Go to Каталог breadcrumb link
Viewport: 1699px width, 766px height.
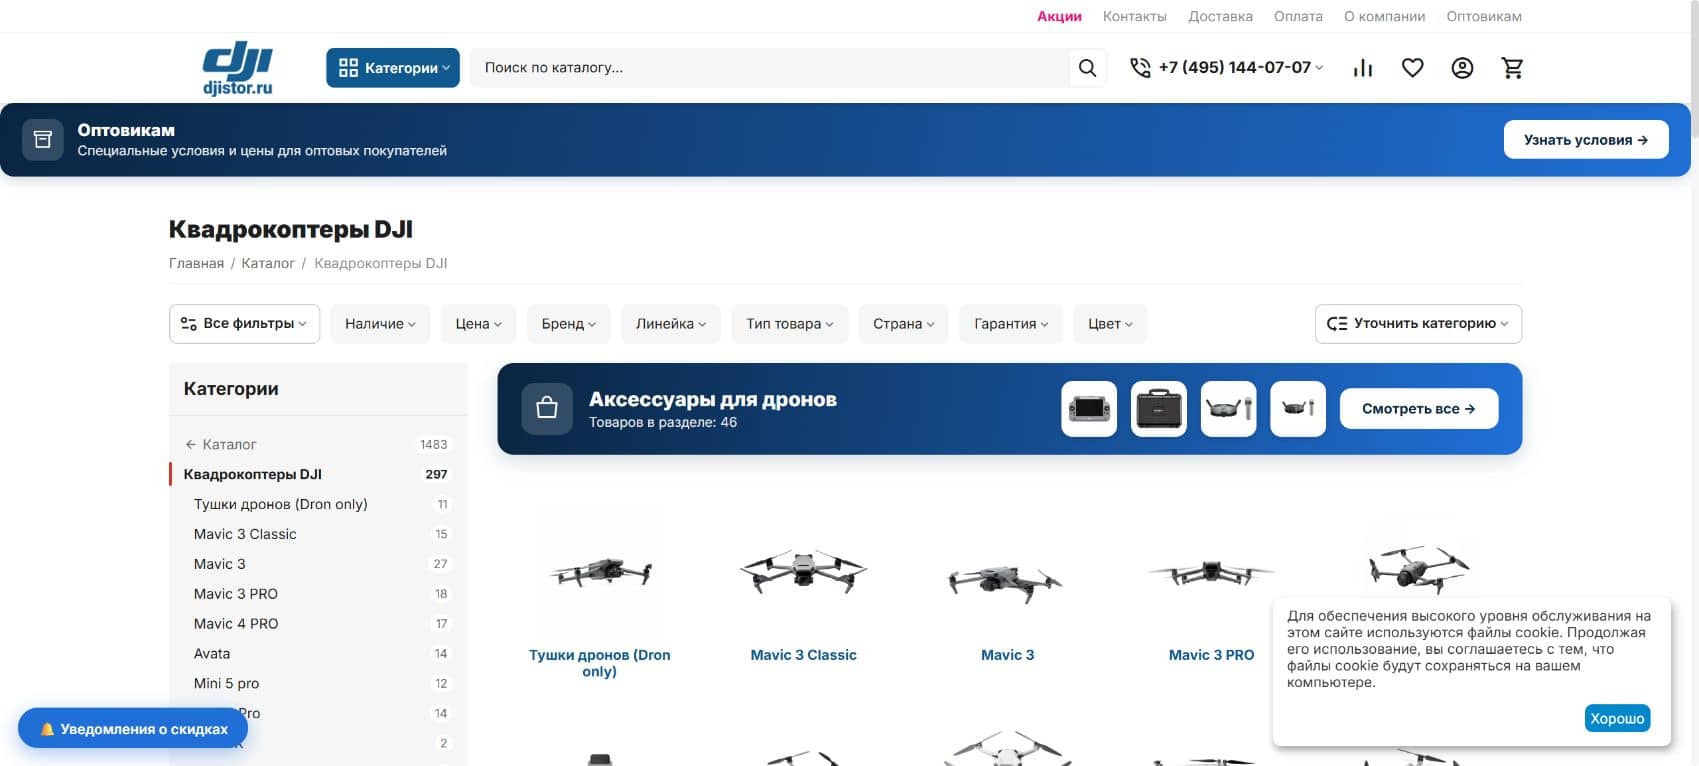point(268,263)
